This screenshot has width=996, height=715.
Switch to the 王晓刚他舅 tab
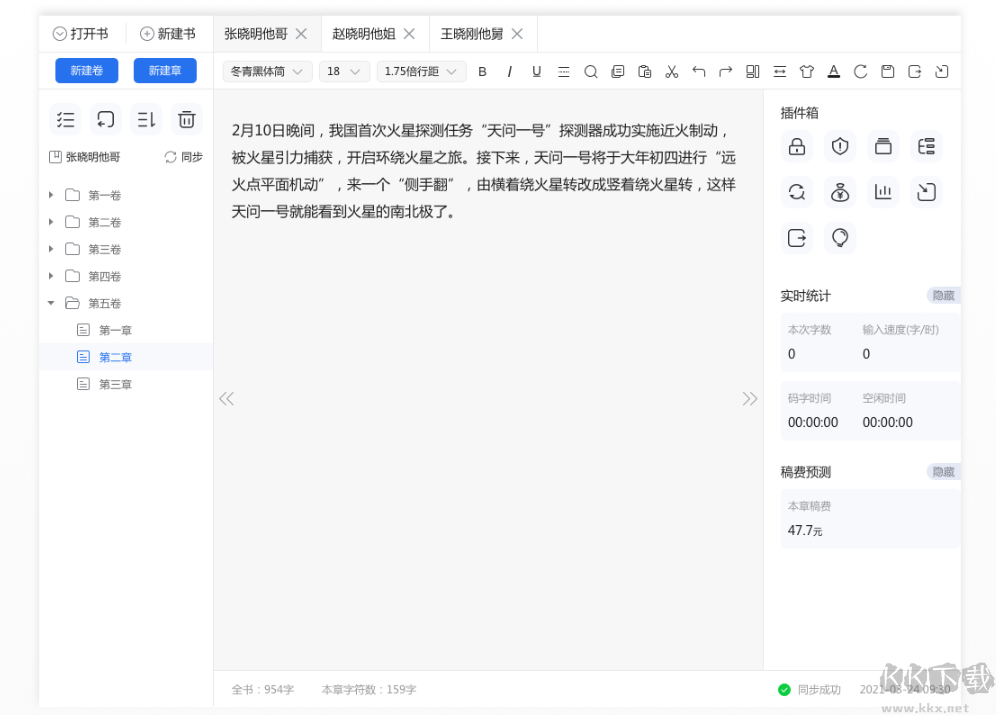tap(475, 33)
